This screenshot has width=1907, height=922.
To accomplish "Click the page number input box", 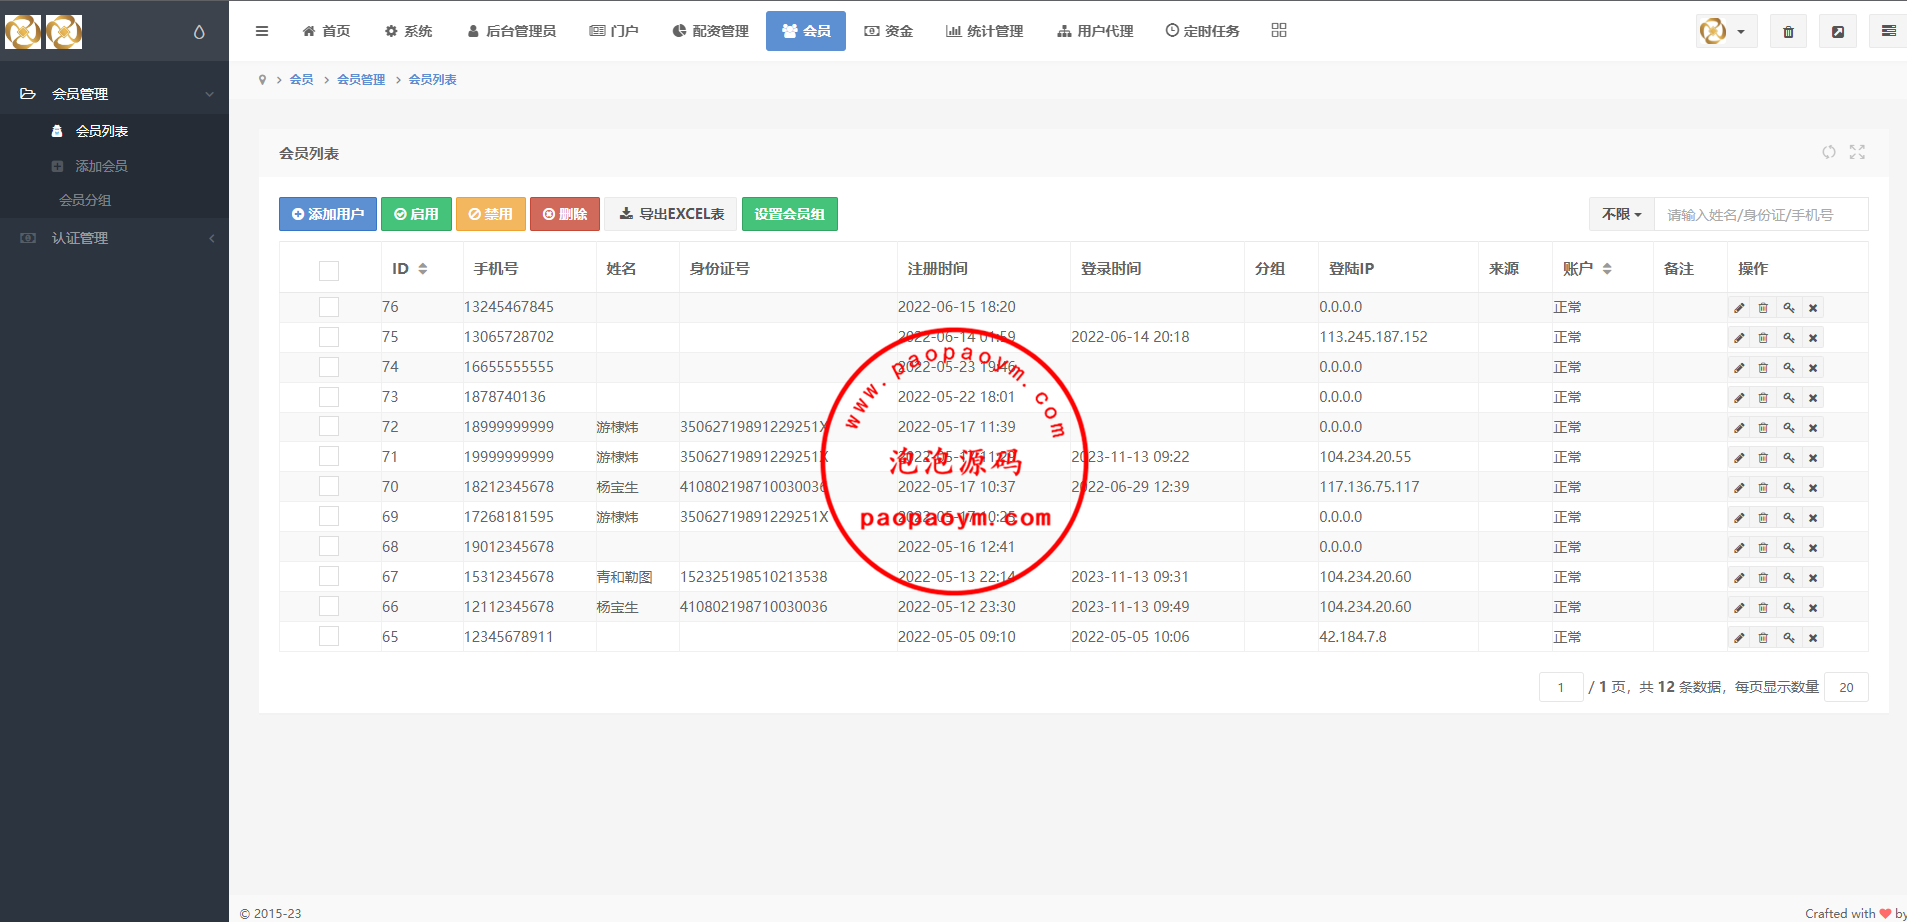I will point(1561,687).
